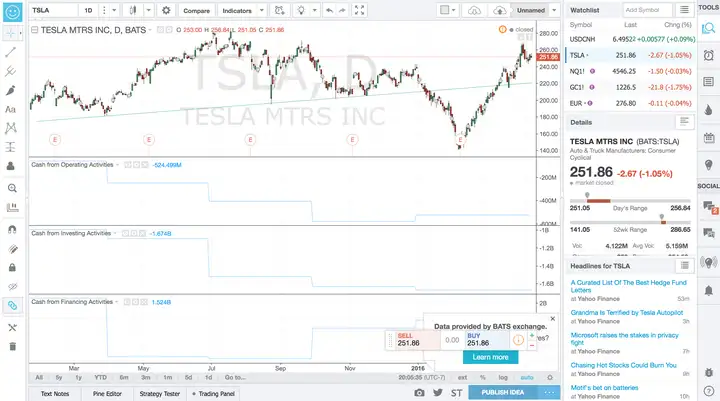Toggle stay in drawing mode pencil icon
Viewport: 720px width, 401px height.
(12, 249)
